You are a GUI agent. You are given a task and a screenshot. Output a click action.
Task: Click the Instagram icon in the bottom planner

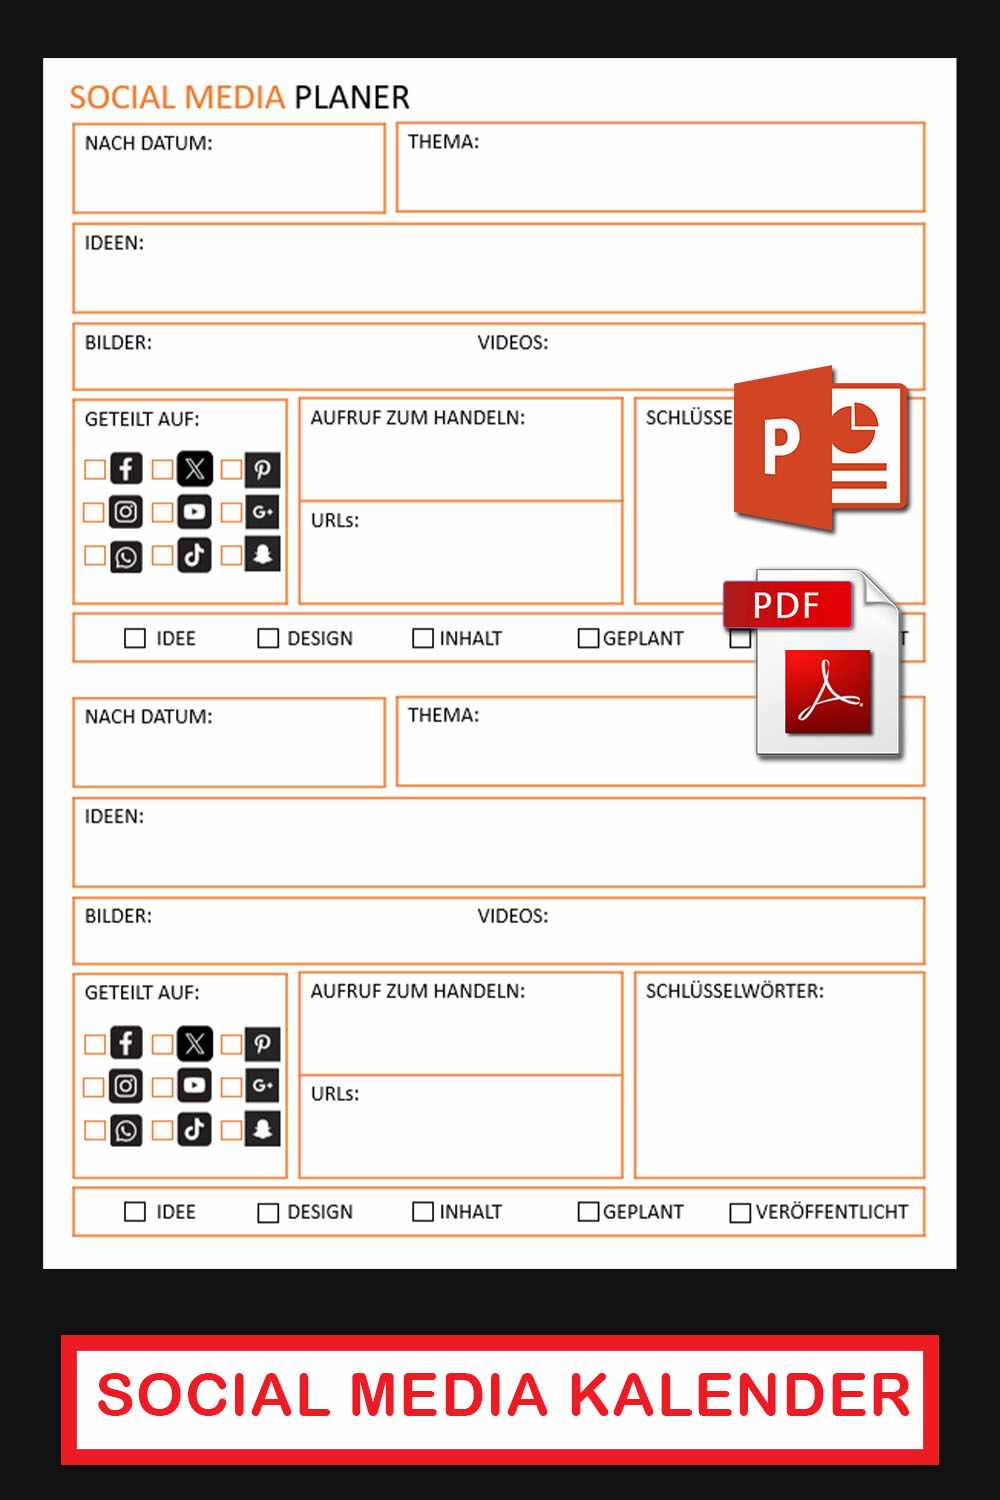(126, 1086)
